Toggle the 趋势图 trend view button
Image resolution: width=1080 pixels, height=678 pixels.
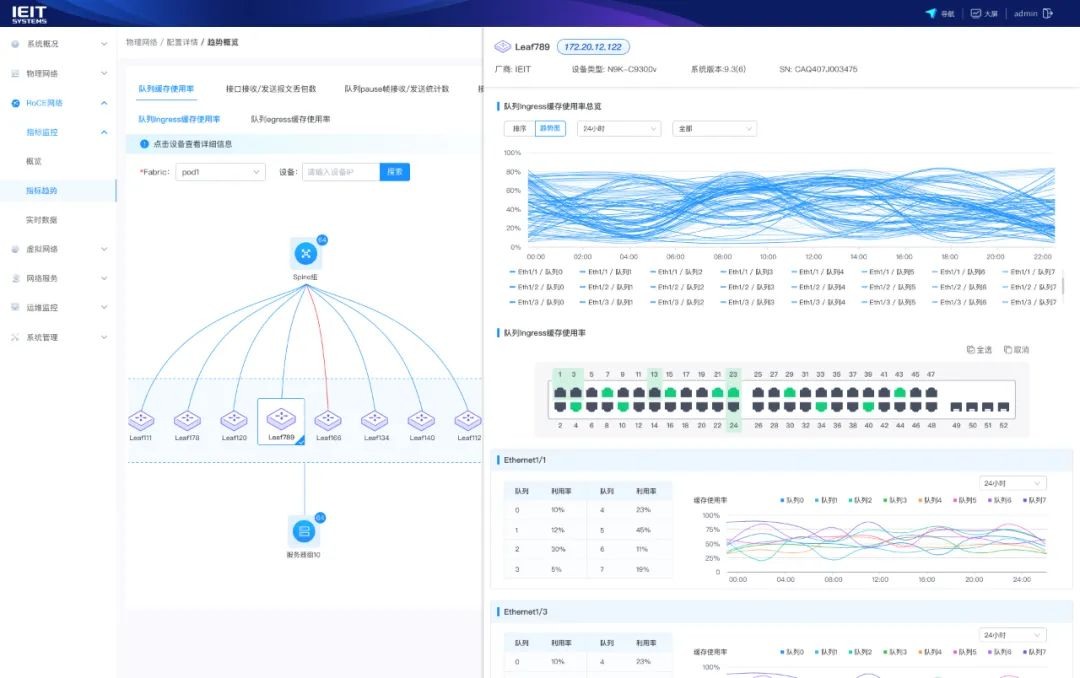(550, 129)
